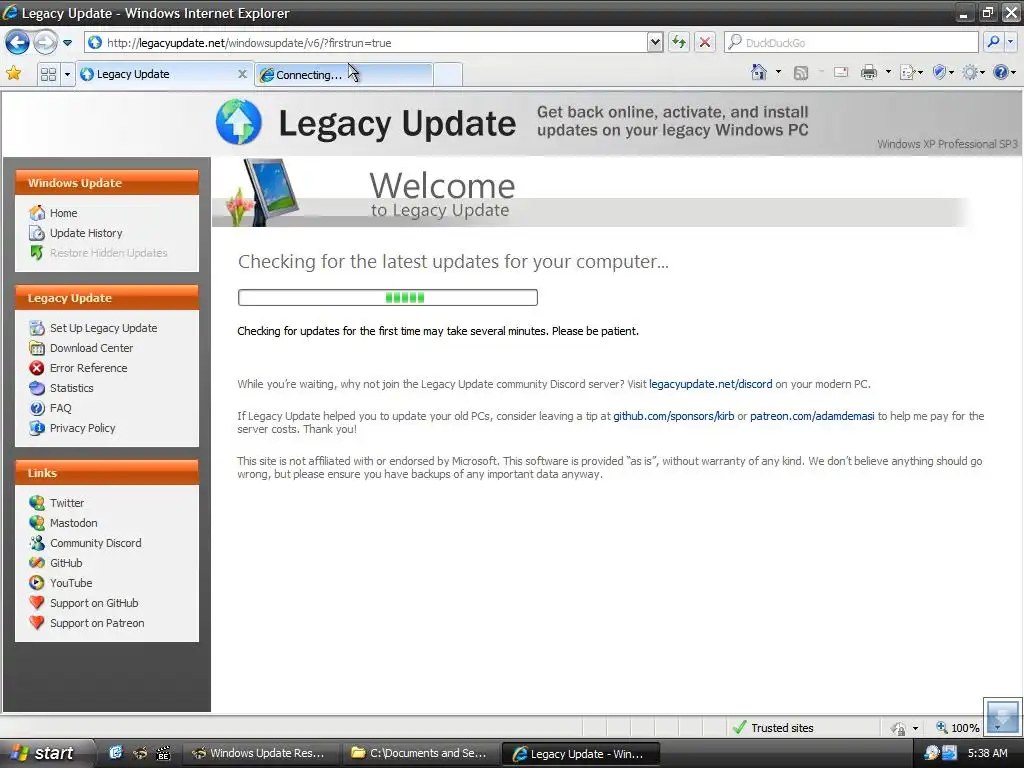
Task: Close the Legacy Update tab
Action: 242,74
